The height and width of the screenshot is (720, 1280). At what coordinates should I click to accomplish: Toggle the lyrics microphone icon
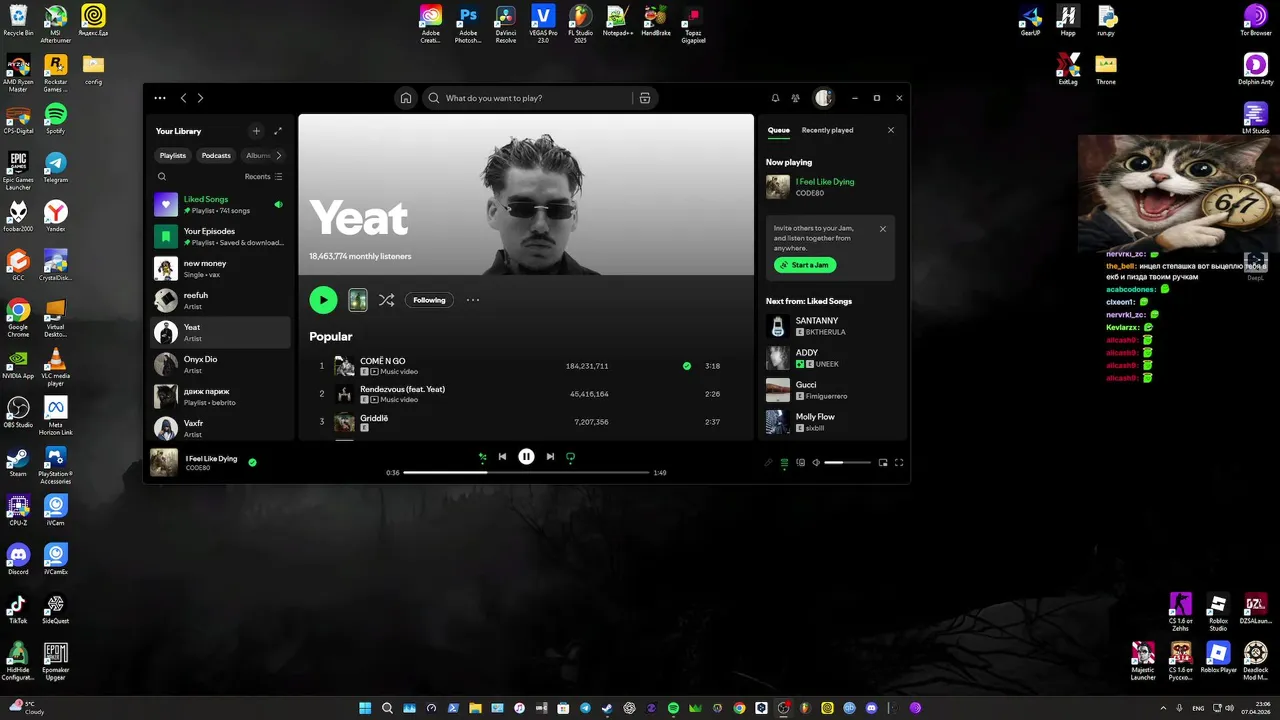click(x=769, y=463)
